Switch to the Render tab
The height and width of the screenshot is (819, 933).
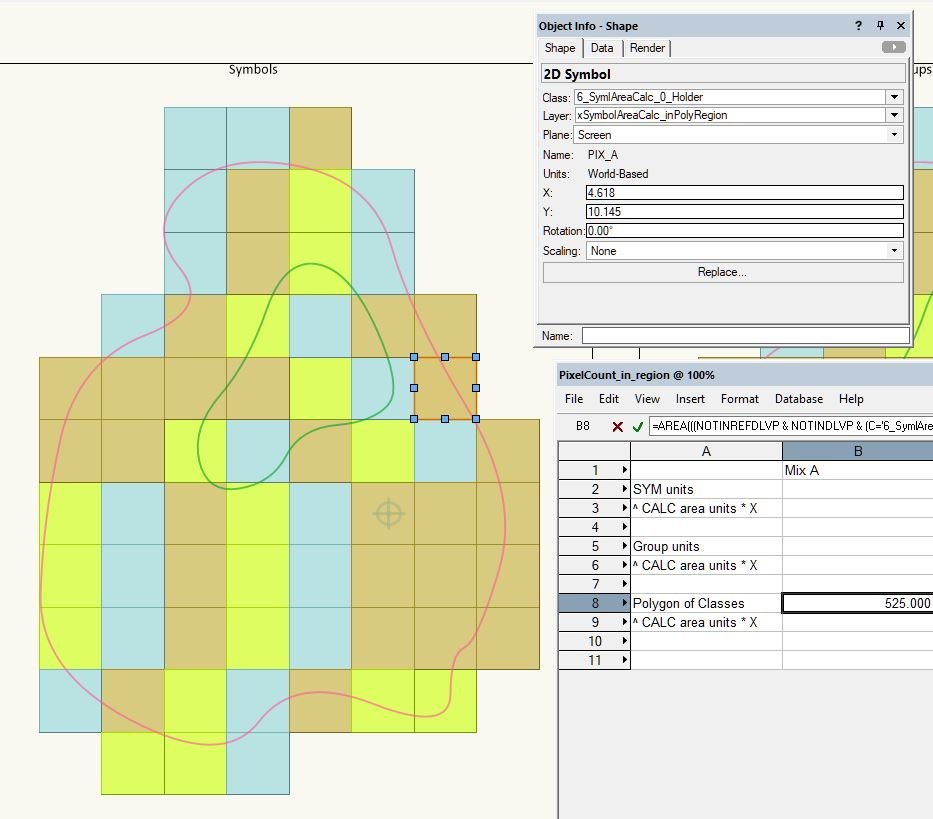pyautogui.click(x=647, y=48)
